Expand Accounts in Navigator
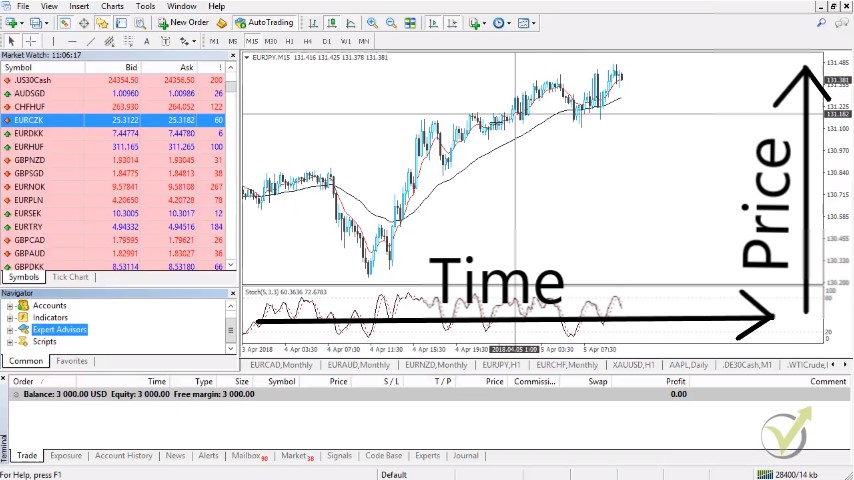This screenshot has height=480, width=854. (x=9, y=306)
